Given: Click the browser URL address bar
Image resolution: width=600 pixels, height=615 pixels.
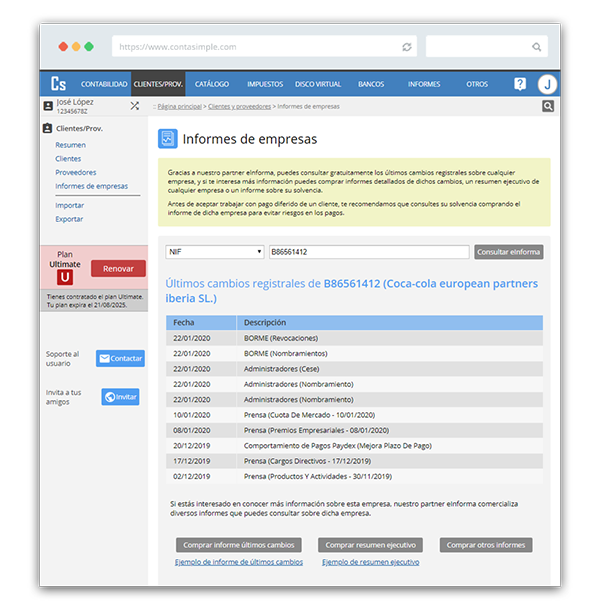Looking at the screenshot, I should [x=264, y=47].
